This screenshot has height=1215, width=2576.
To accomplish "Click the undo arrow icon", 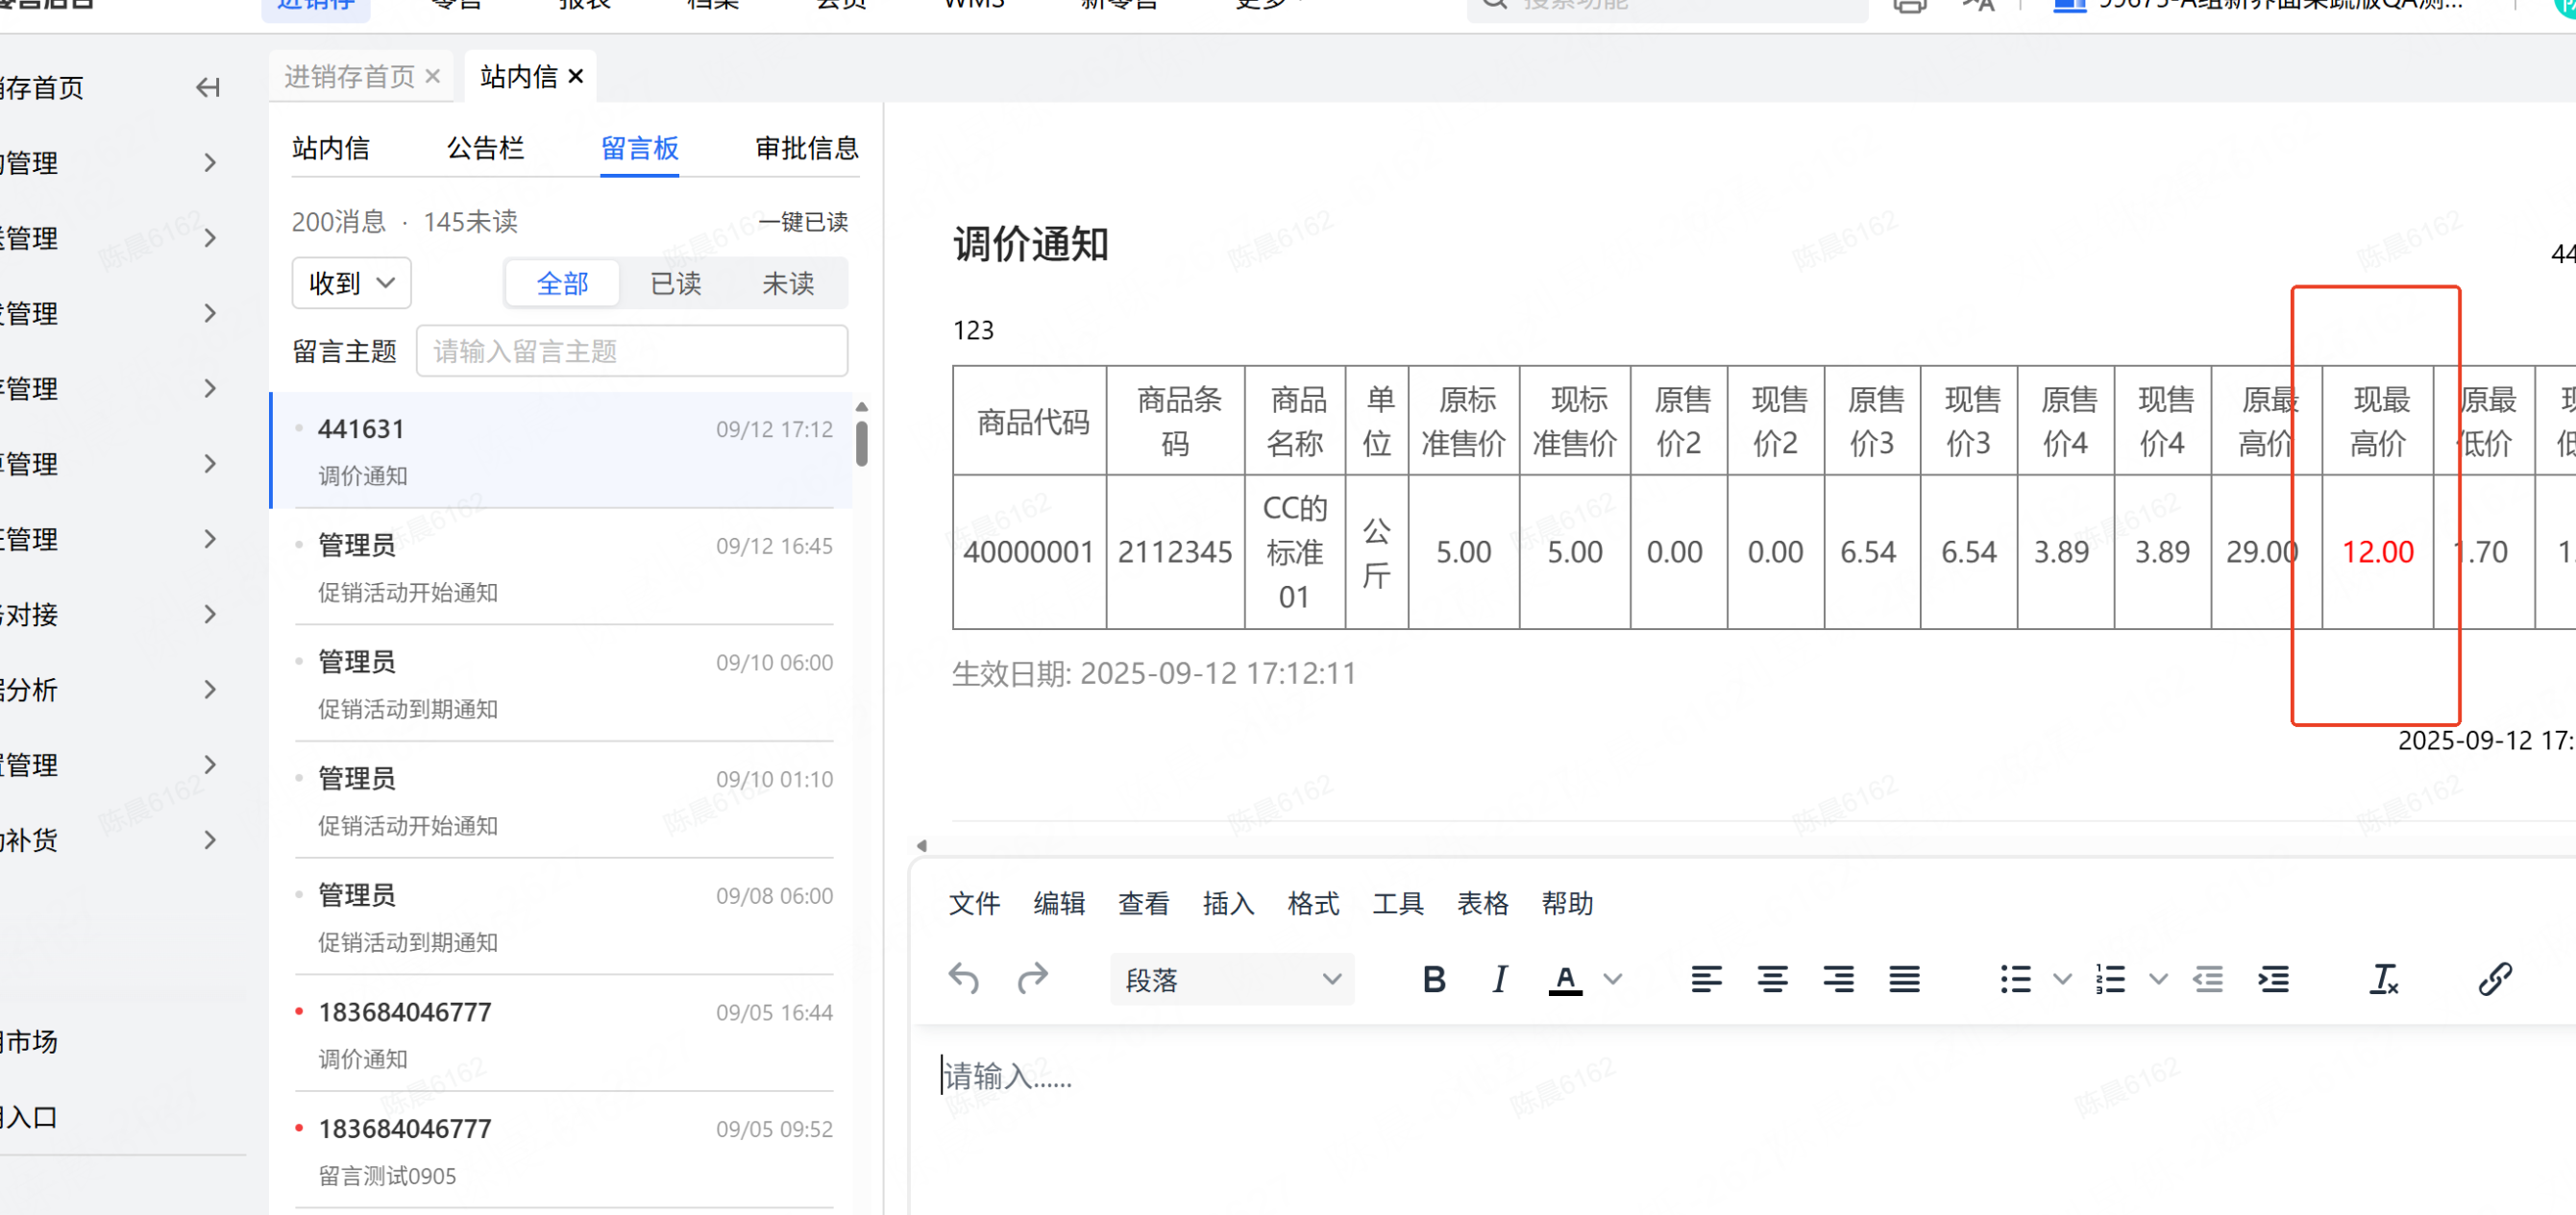I will (x=963, y=979).
